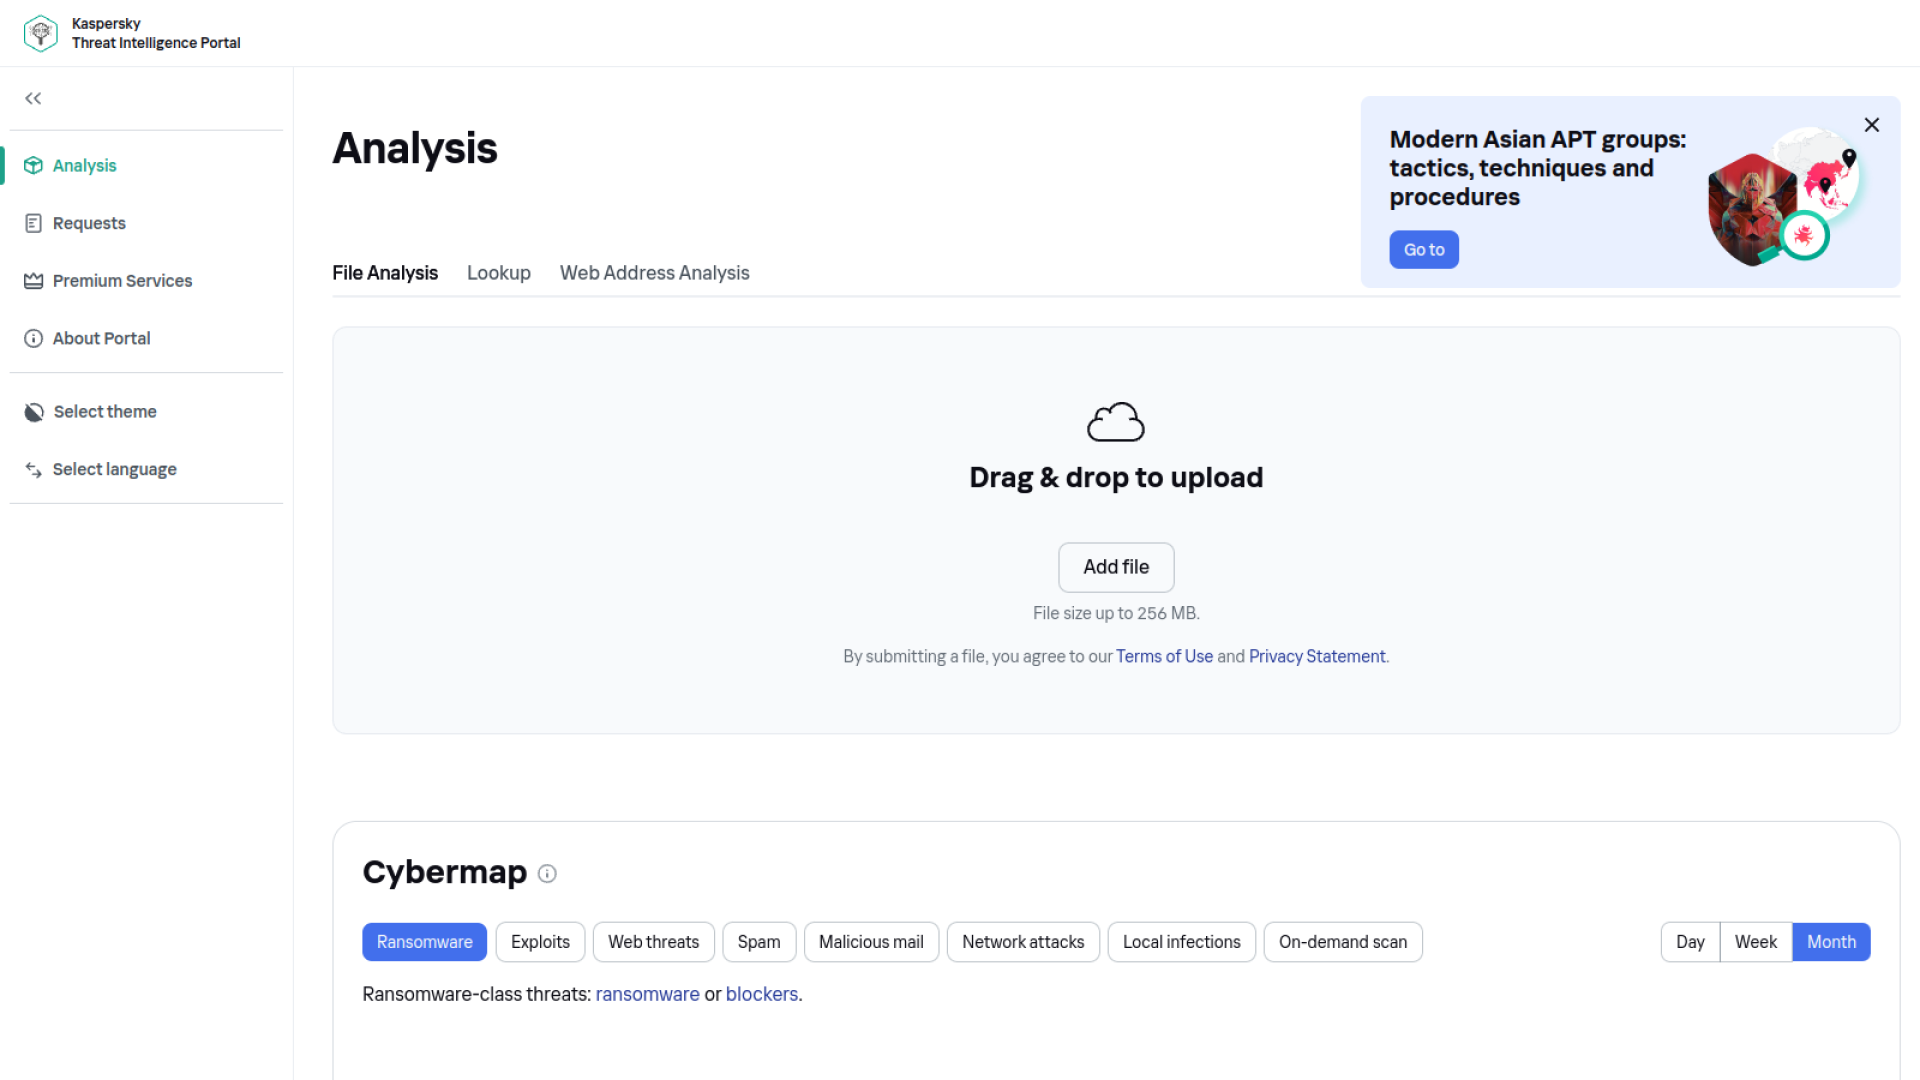Open the Terms of Use link
This screenshot has width=1920, height=1080.
(1164, 657)
